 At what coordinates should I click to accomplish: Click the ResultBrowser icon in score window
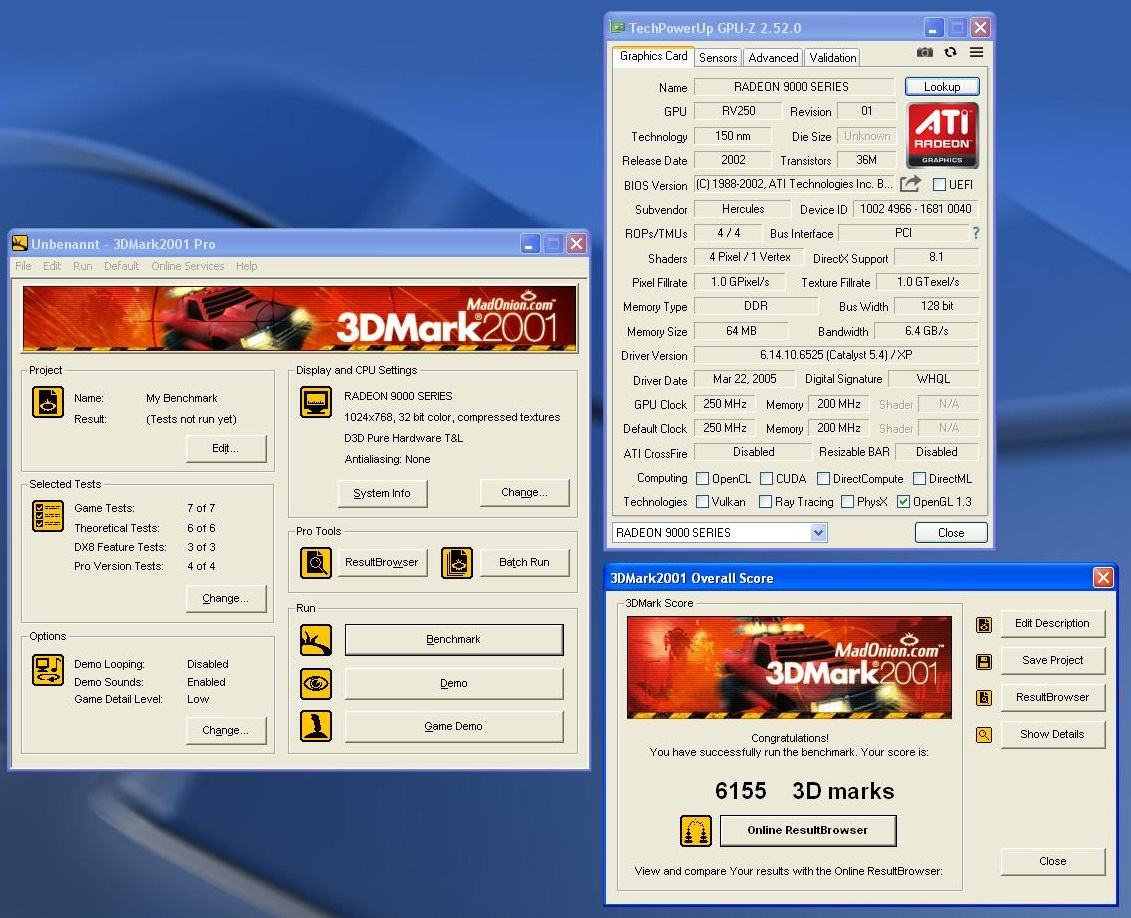click(984, 698)
